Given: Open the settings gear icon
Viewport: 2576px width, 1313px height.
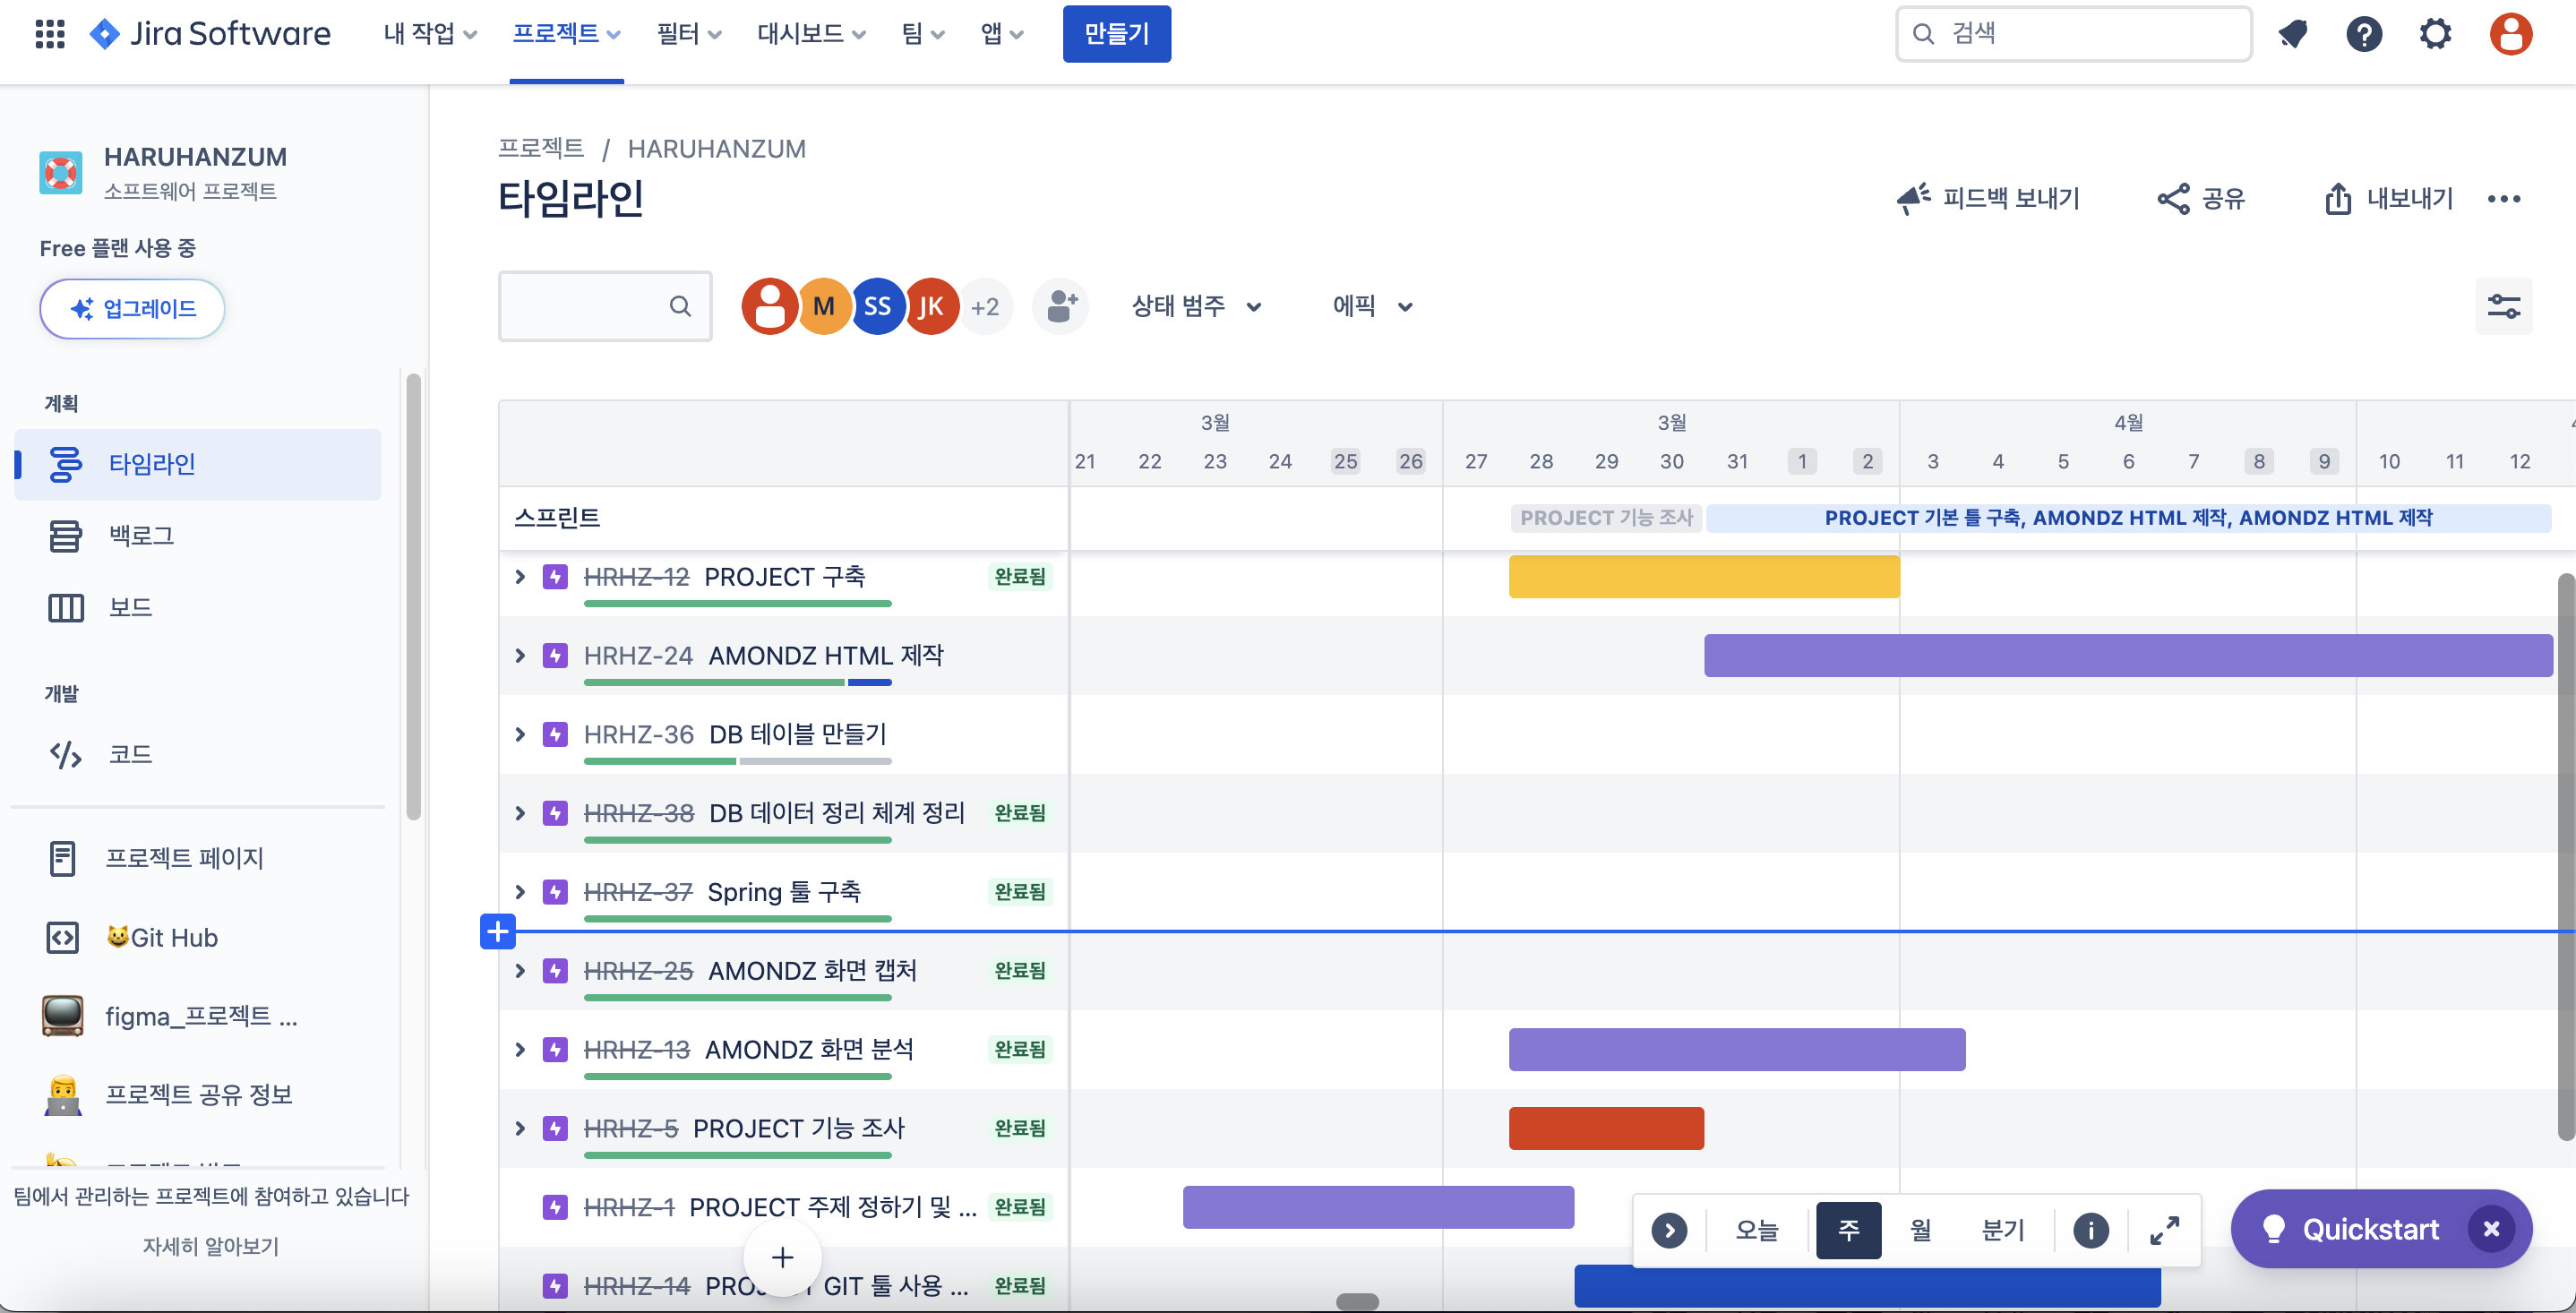Looking at the screenshot, I should [2435, 33].
